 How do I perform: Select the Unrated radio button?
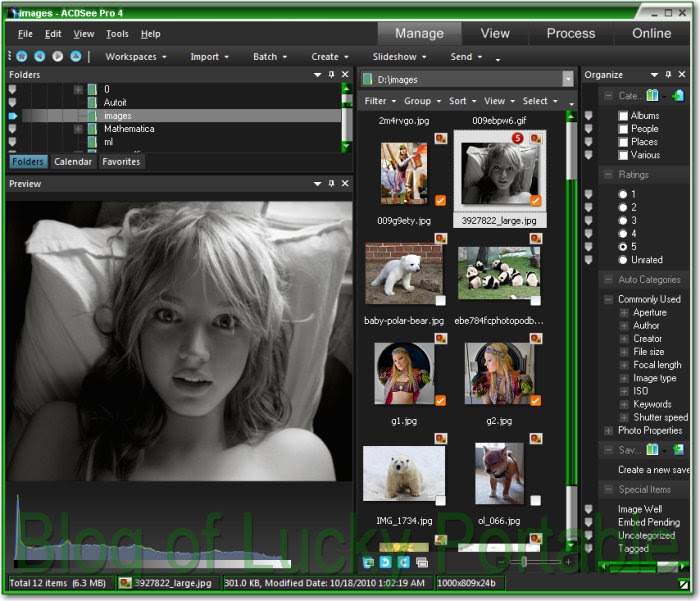point(623,260)
